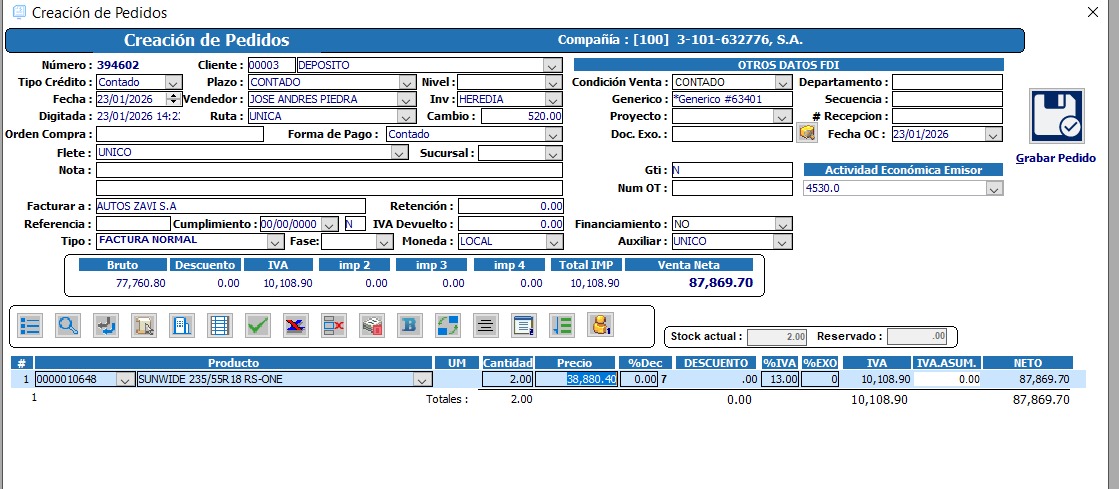Click the Cambio field showing 520.00

tap(522, 116)
